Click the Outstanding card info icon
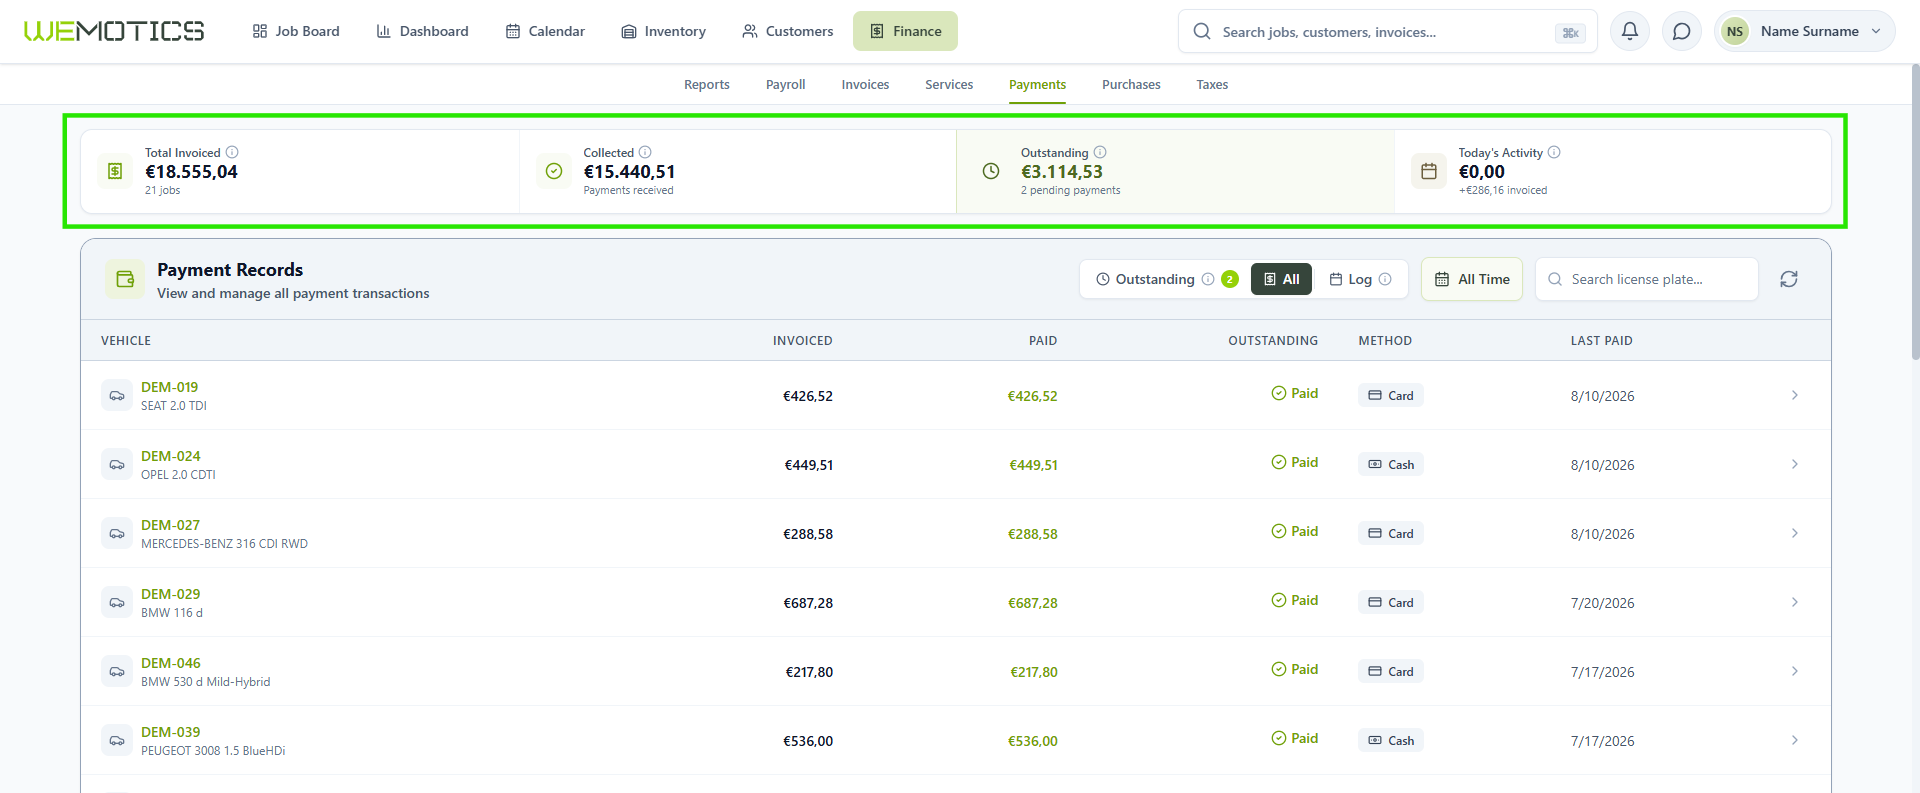This screenshot has height=793, width=1920. tap(1100, 152)
